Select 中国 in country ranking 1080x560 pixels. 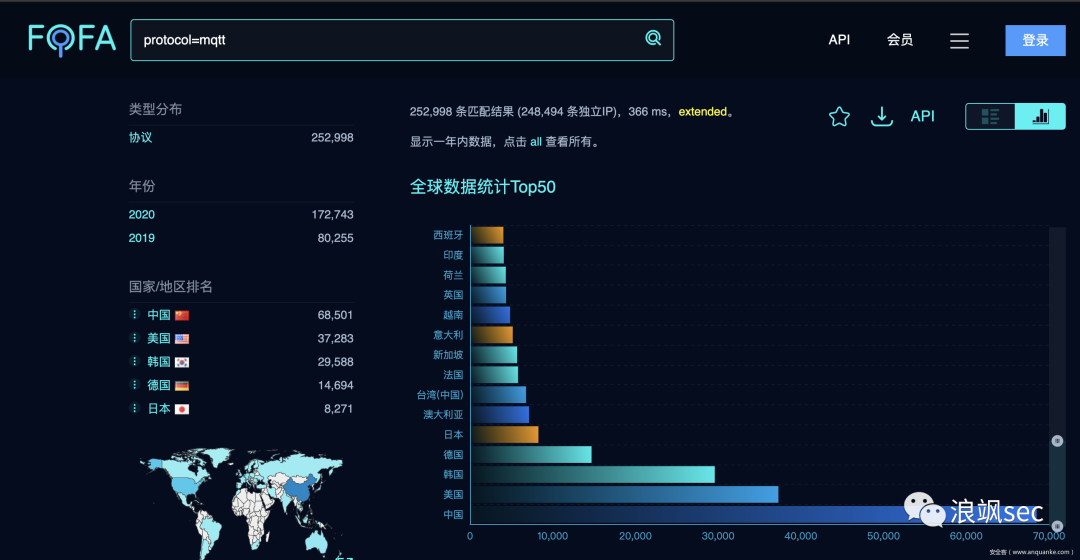click(158, 315)
